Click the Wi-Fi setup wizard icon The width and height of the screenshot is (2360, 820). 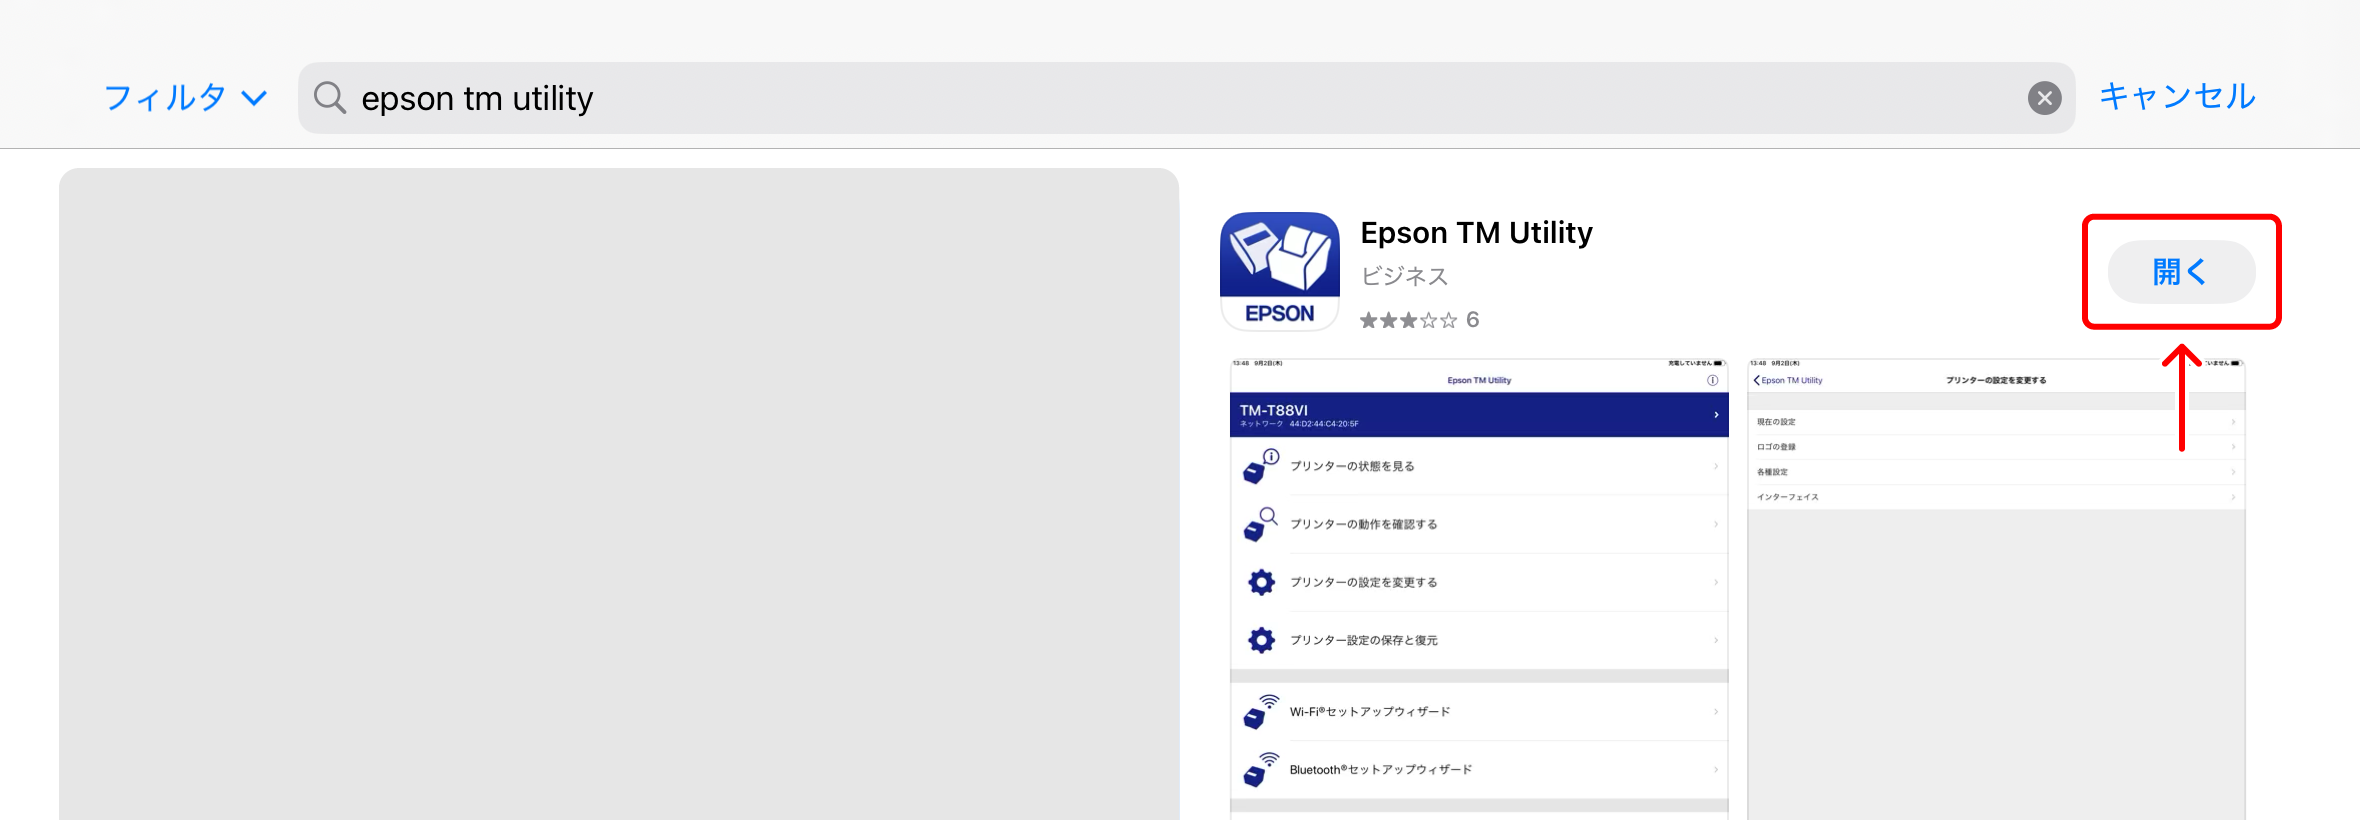click(x=1261, y=712)
